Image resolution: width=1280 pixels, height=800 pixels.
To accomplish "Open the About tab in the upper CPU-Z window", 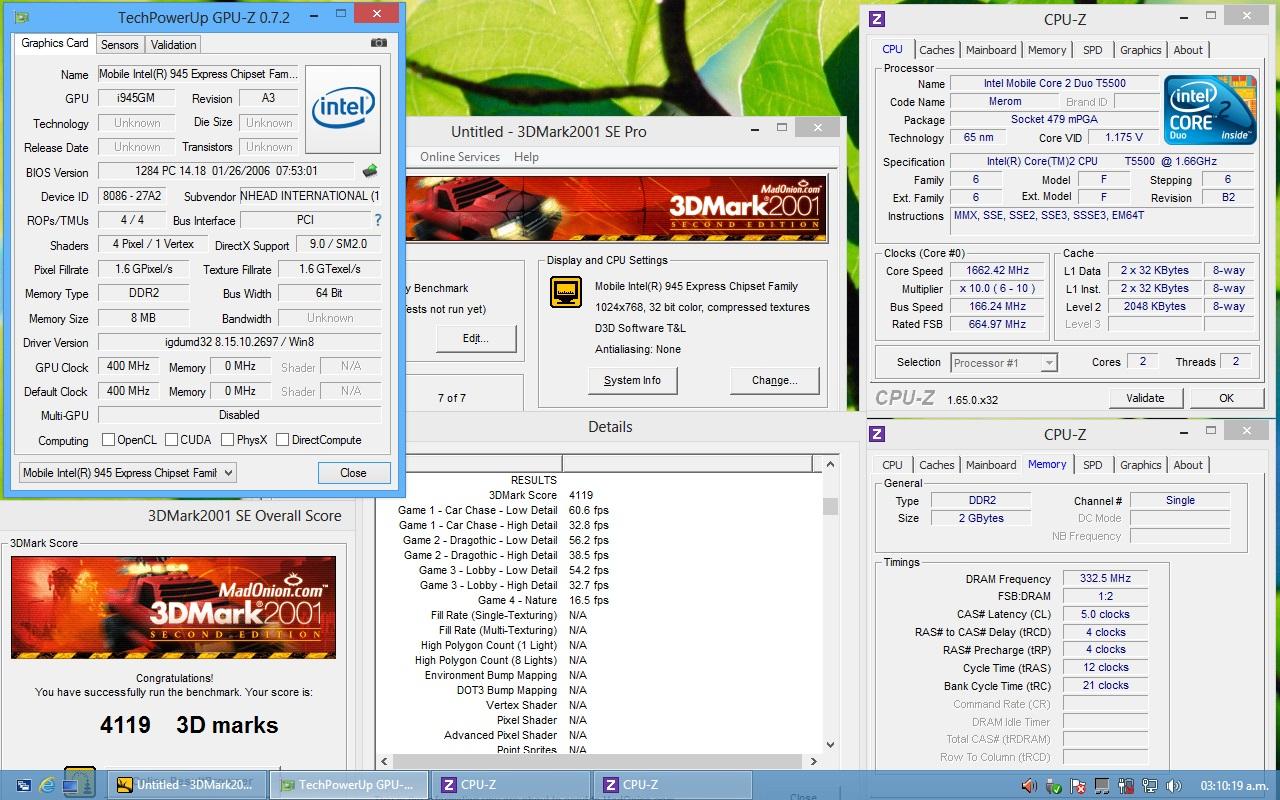I will tap(1188, 50).
